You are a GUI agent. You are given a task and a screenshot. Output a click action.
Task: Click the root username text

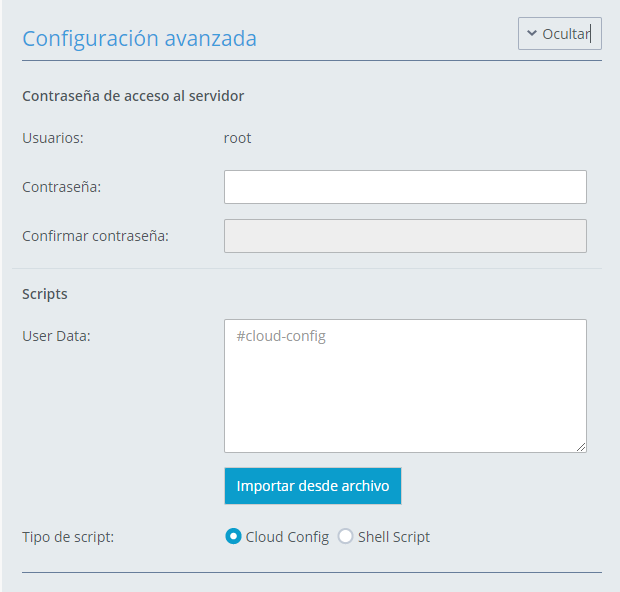[x=237, y=138]
